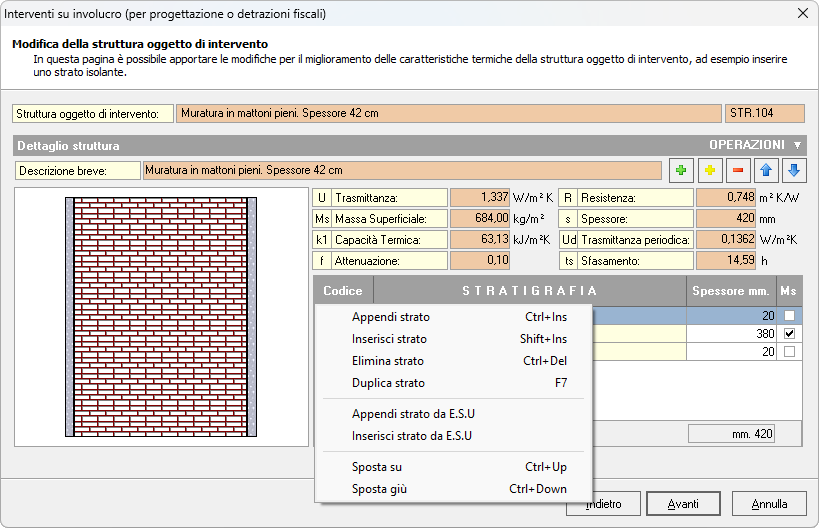Uncheck Ms checkbox on 380 mm layer
819x528 pixels.
[790, 334]
